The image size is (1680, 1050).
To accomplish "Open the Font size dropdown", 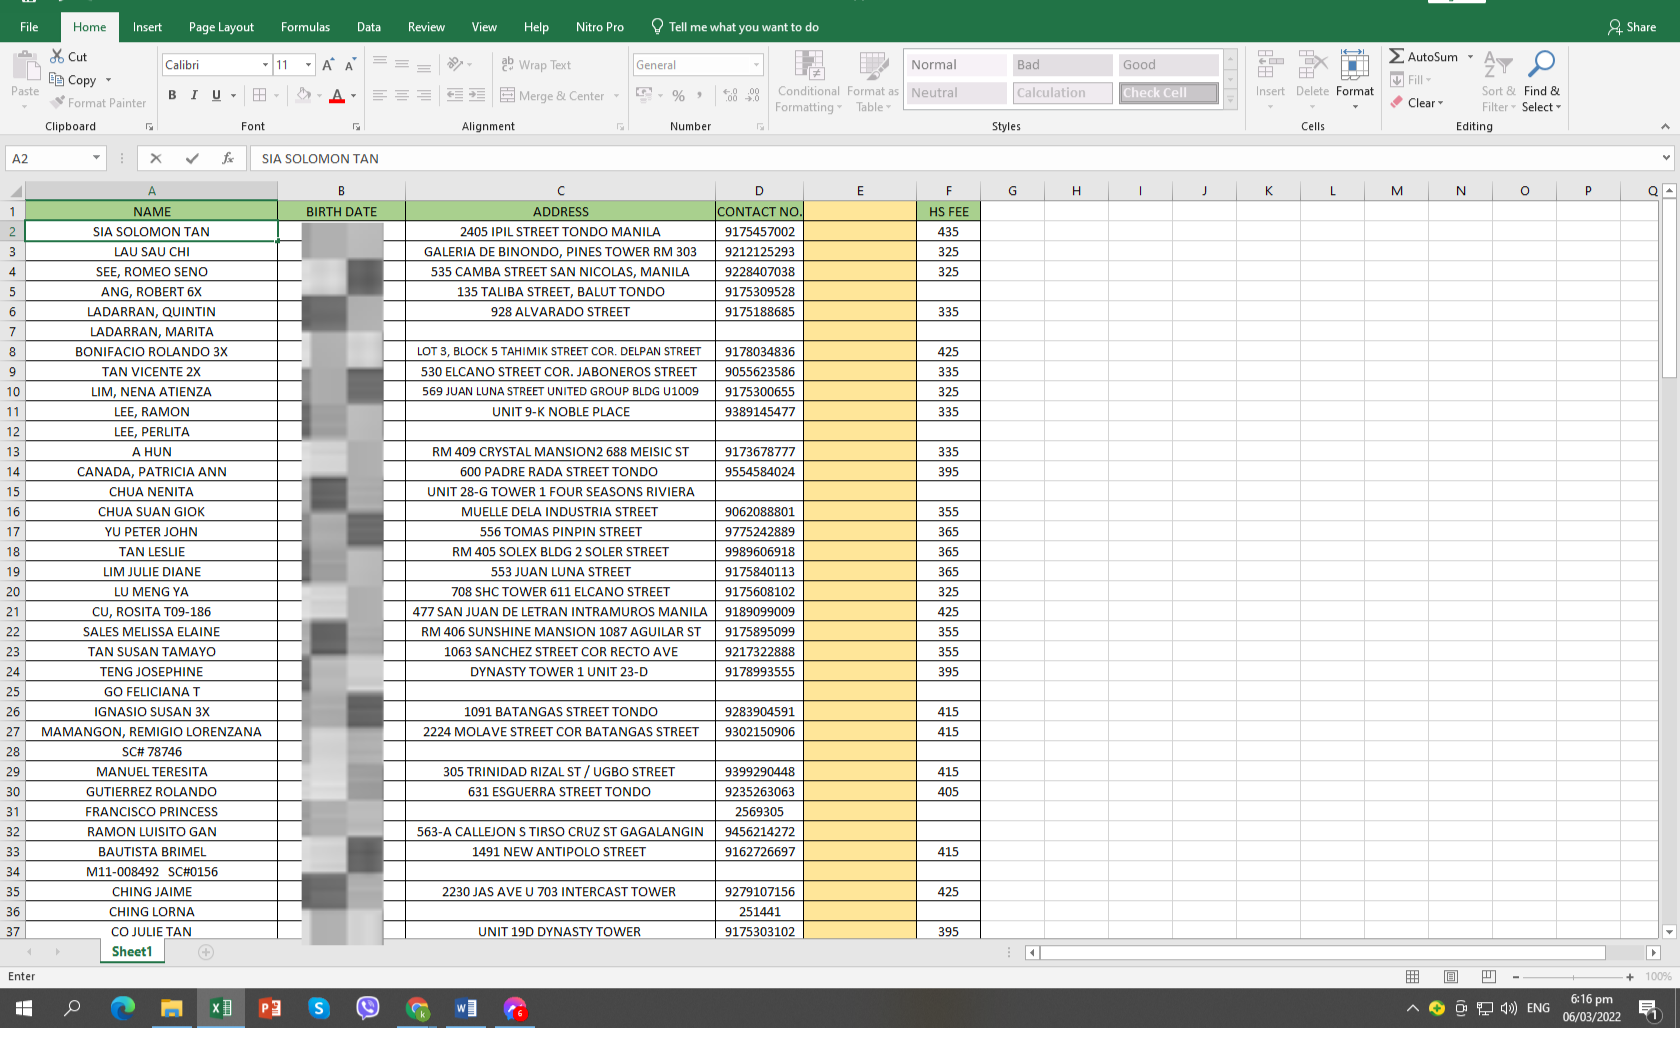I will click(308, 65).
